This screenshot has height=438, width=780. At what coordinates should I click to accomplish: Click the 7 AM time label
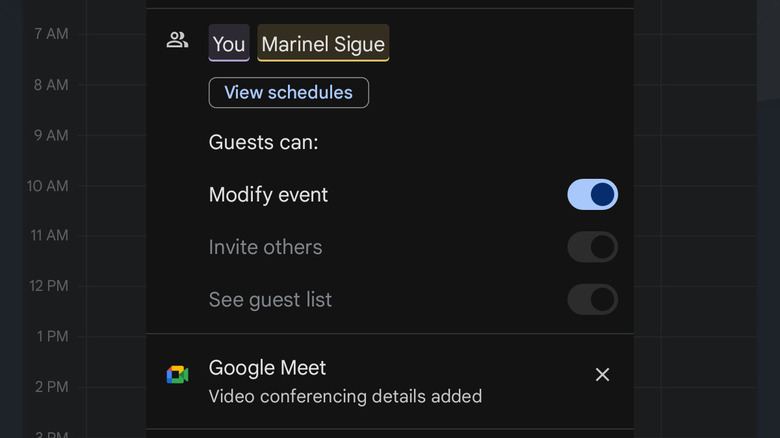pos(50,34)
